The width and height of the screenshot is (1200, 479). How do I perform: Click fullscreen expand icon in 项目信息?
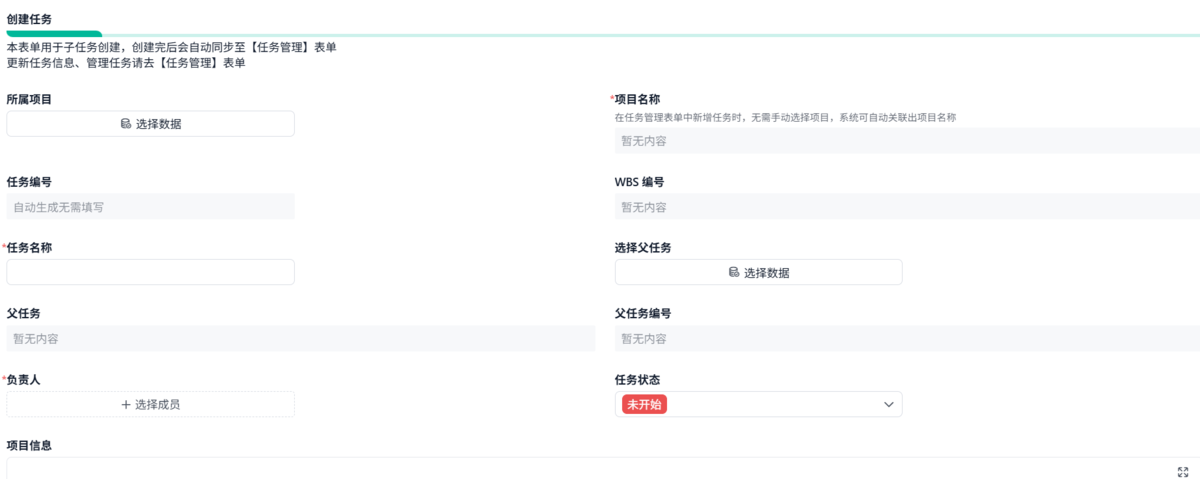[1183, 471]
